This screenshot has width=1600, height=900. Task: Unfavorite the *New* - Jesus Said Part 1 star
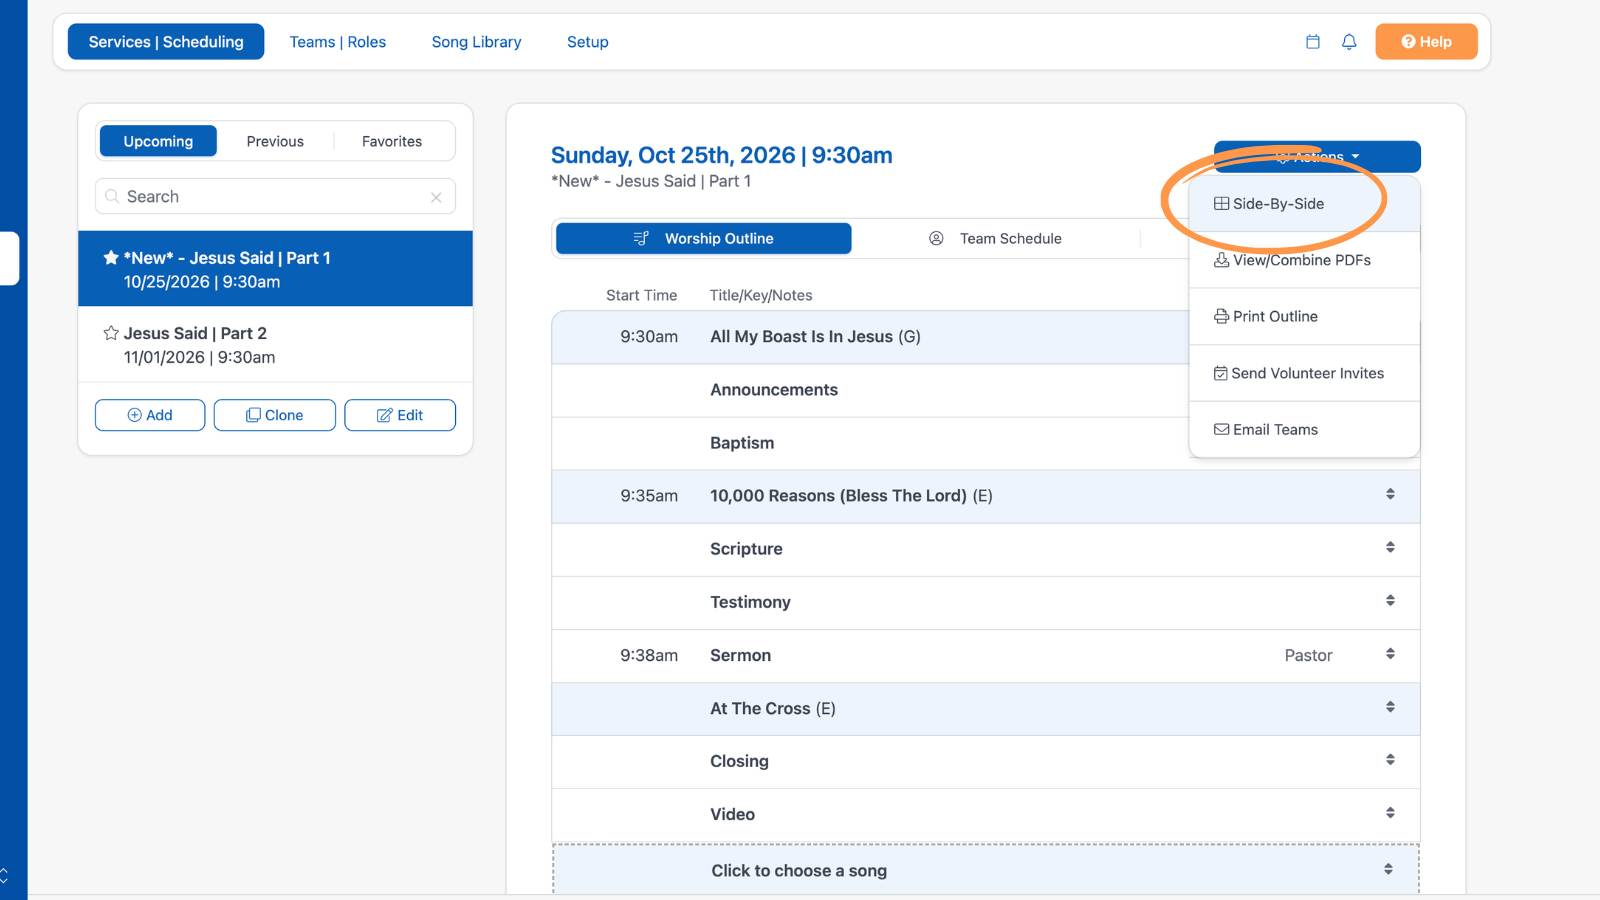click(x=111, y=258)
